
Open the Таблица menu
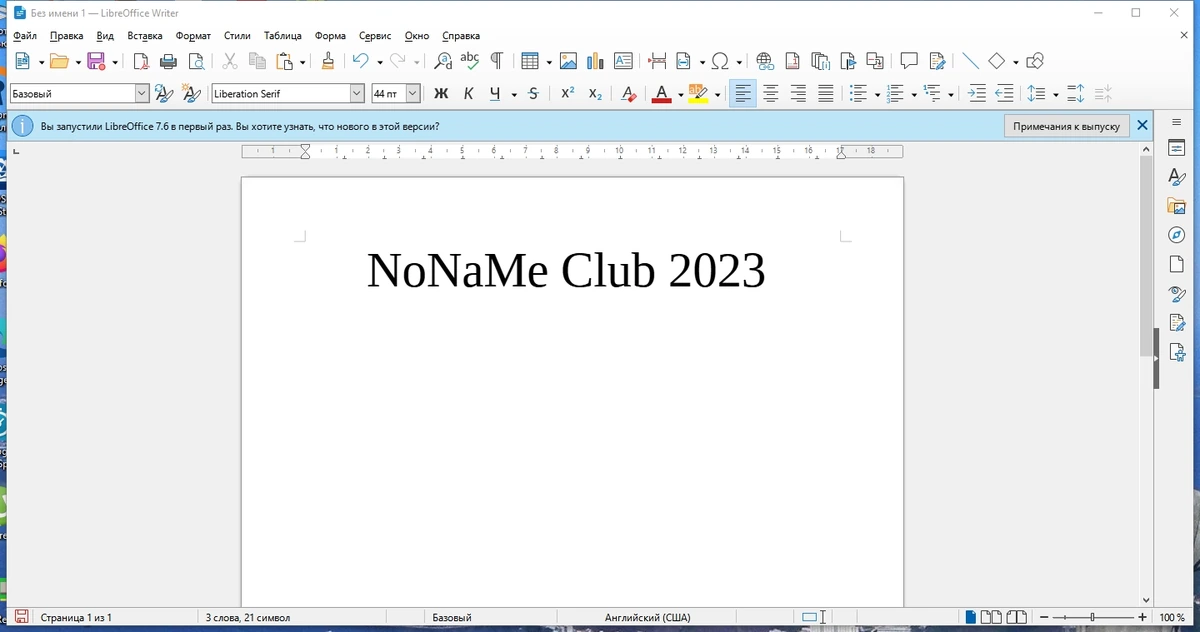pyautogui.click(x=283, y=36)
